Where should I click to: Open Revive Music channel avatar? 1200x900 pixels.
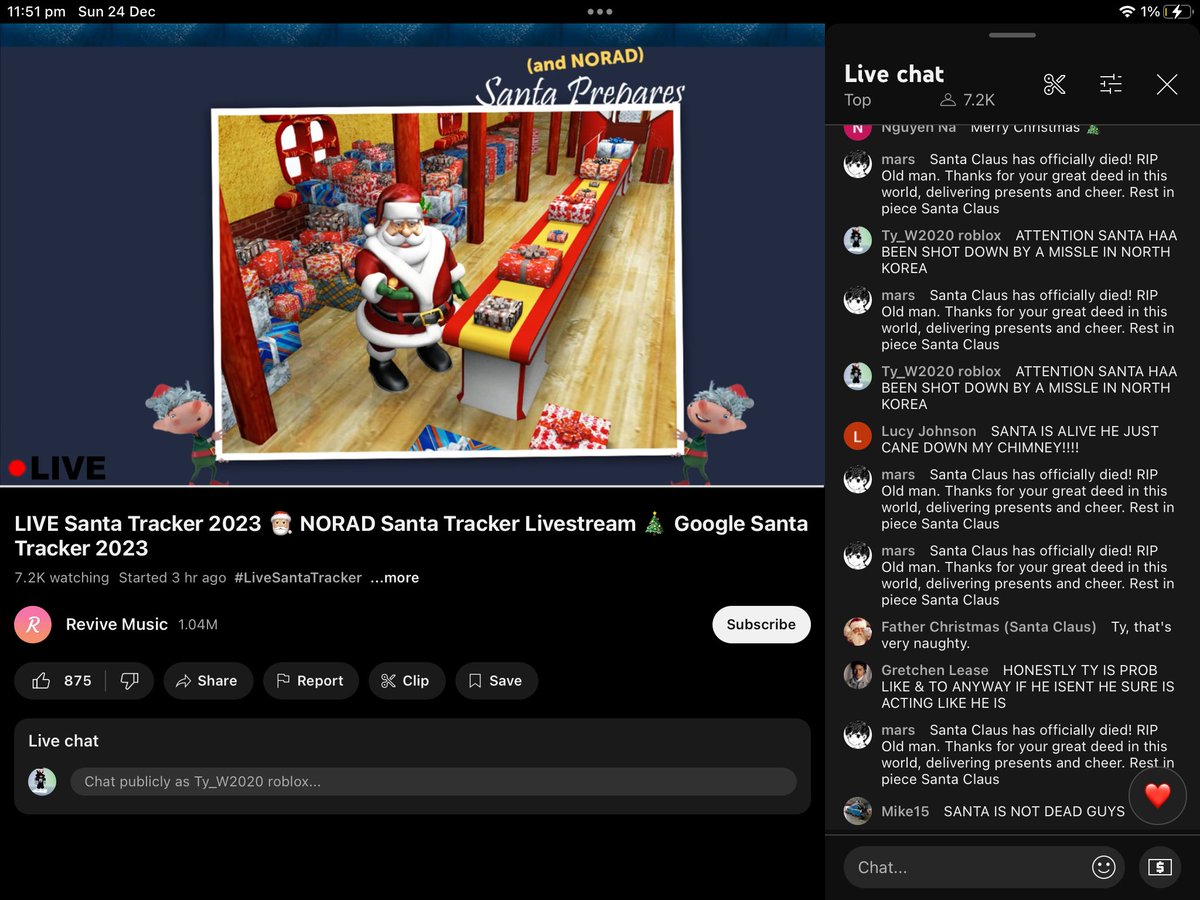[33, 624]
